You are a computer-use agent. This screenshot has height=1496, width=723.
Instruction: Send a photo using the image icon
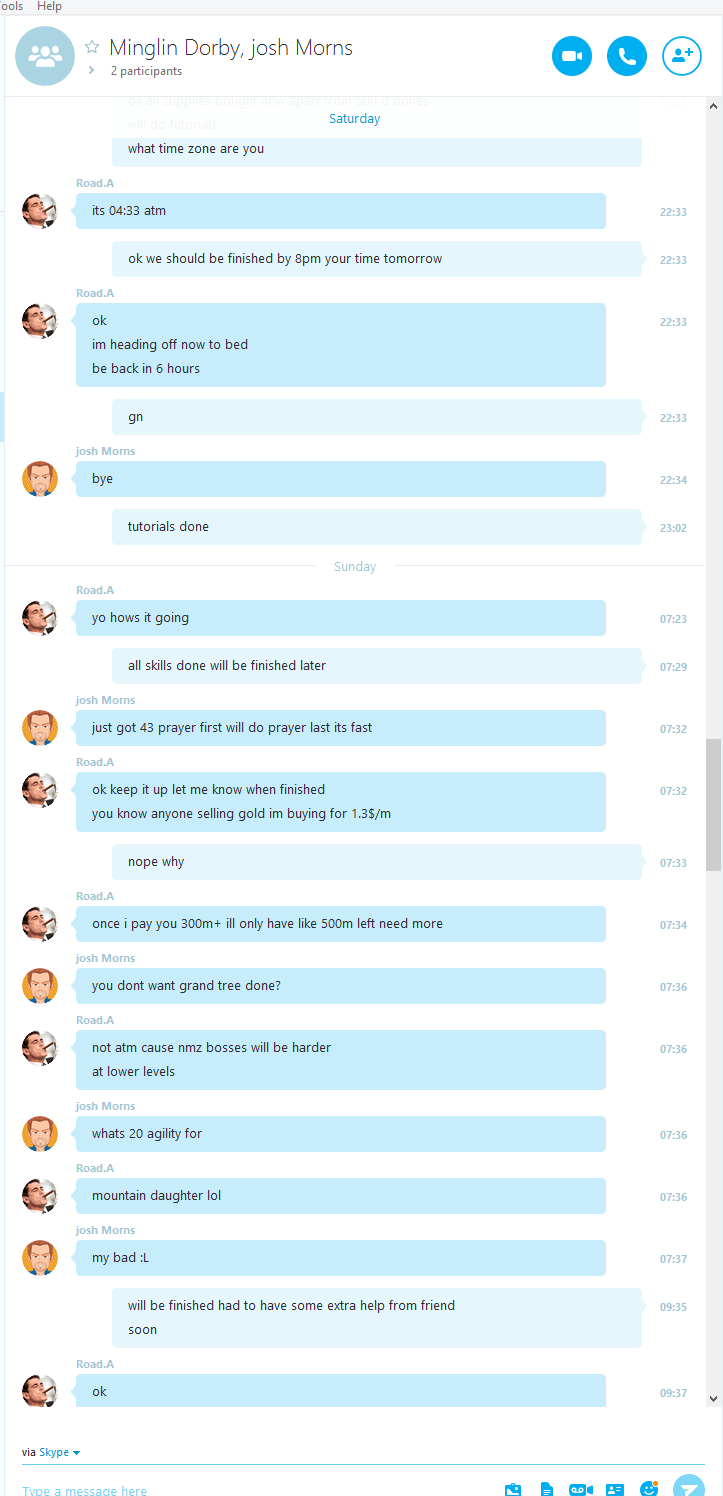(513, 1490)
